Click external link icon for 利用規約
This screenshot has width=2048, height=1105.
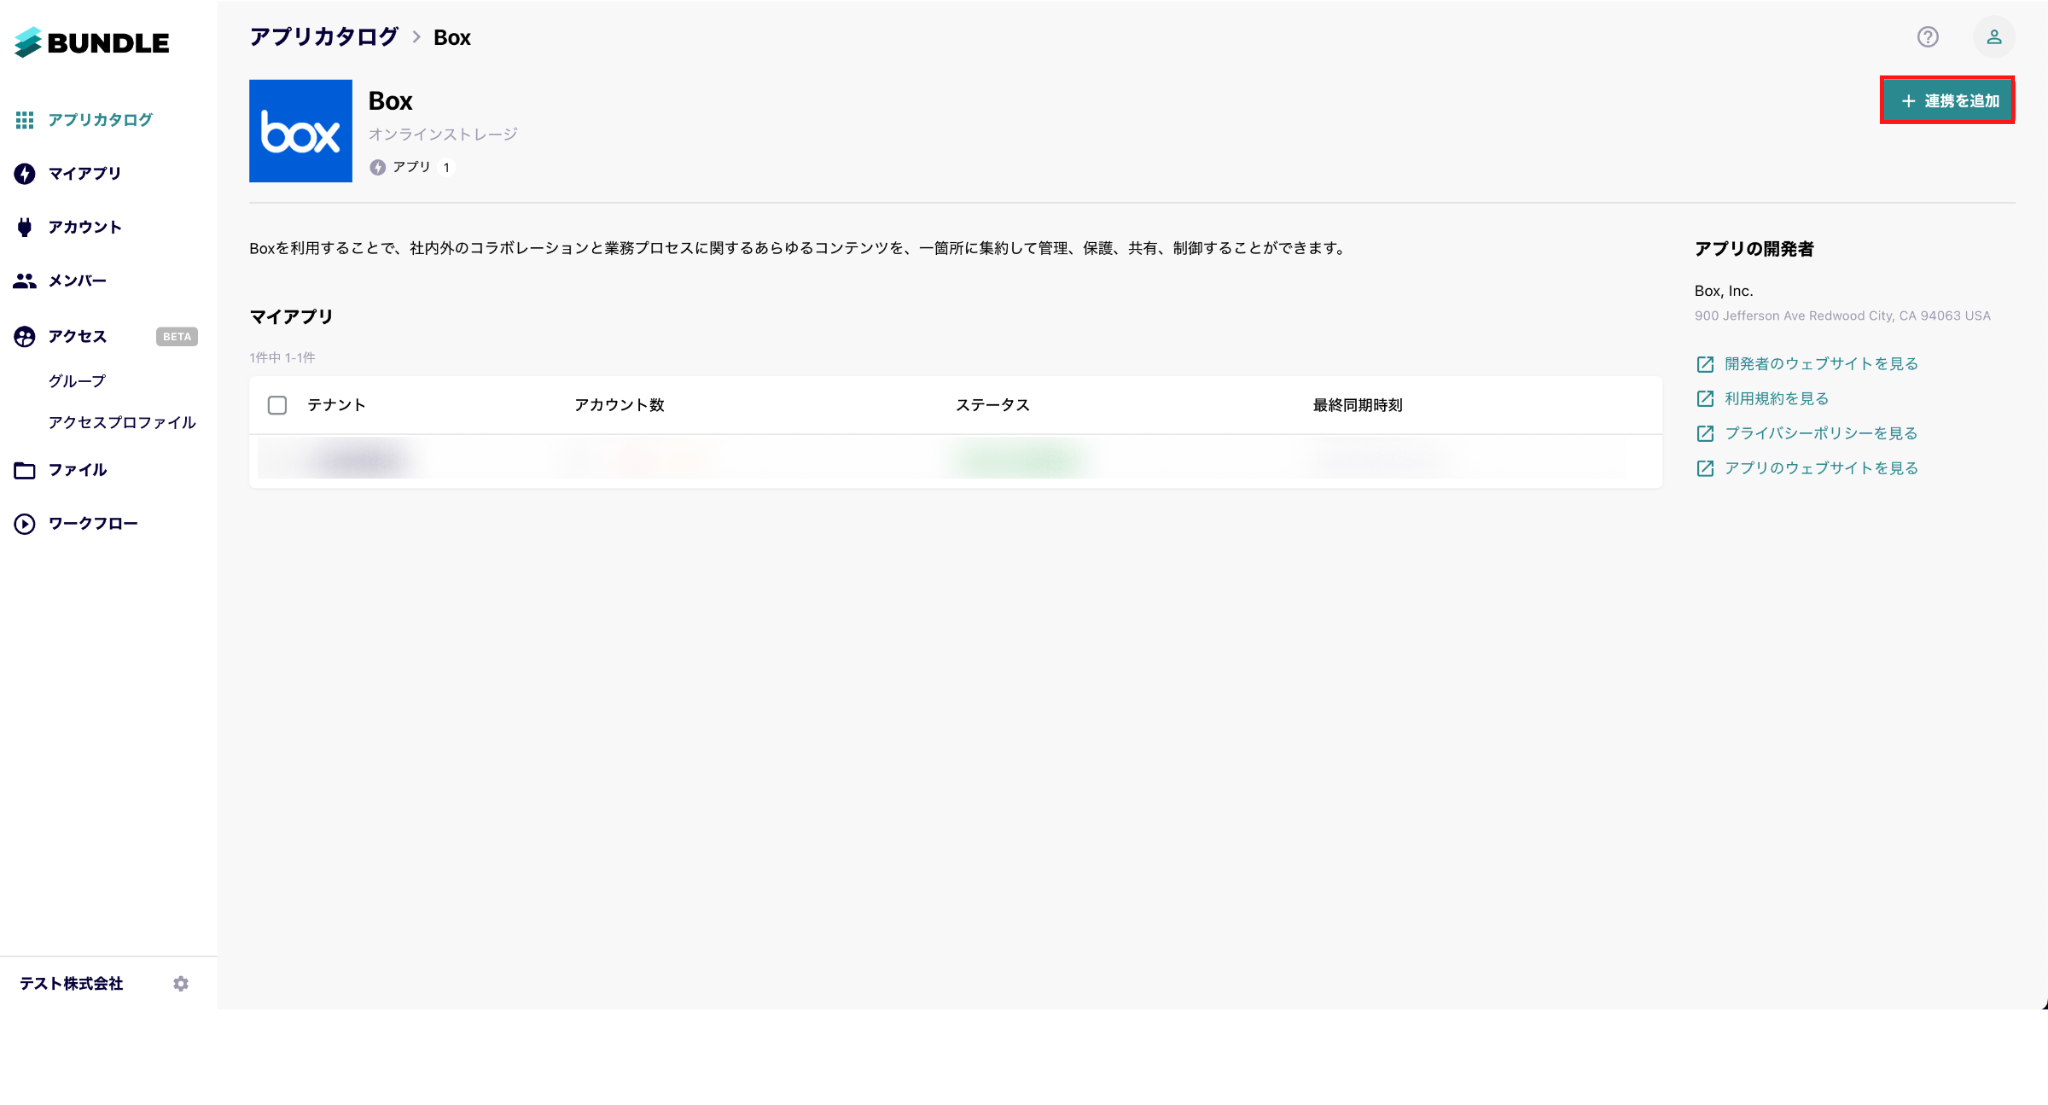[x=1705, y=399]
